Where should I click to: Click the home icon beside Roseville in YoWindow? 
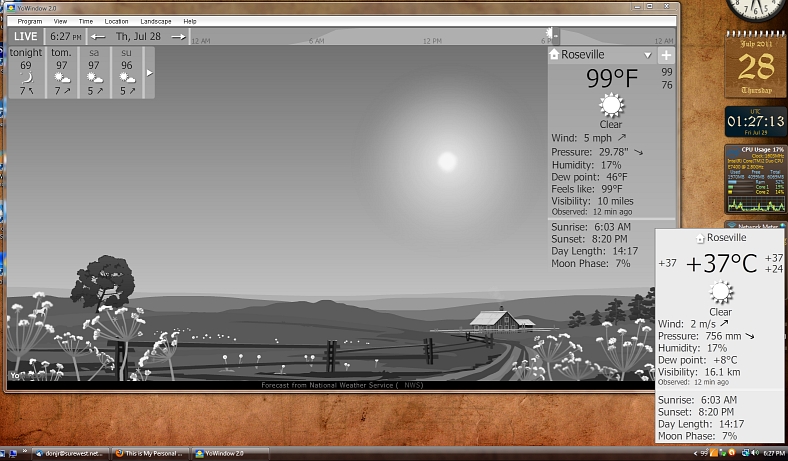point(554,54)
